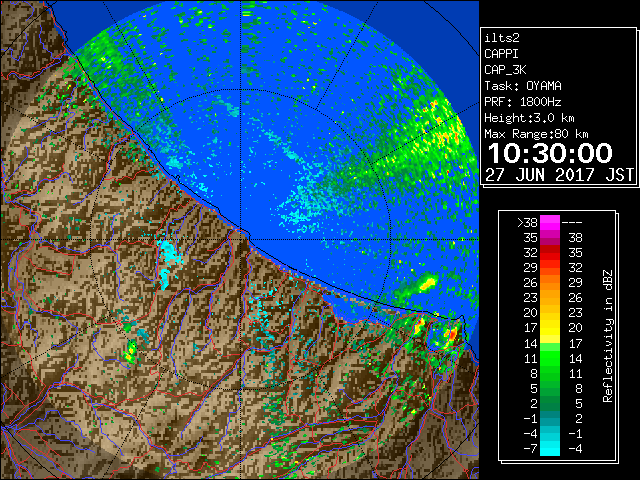Image resolution: width=640 pixels, height=480 pixels.
Task: Click the 'Height:3.0 km' text
Action: click(x=529, y=118)
